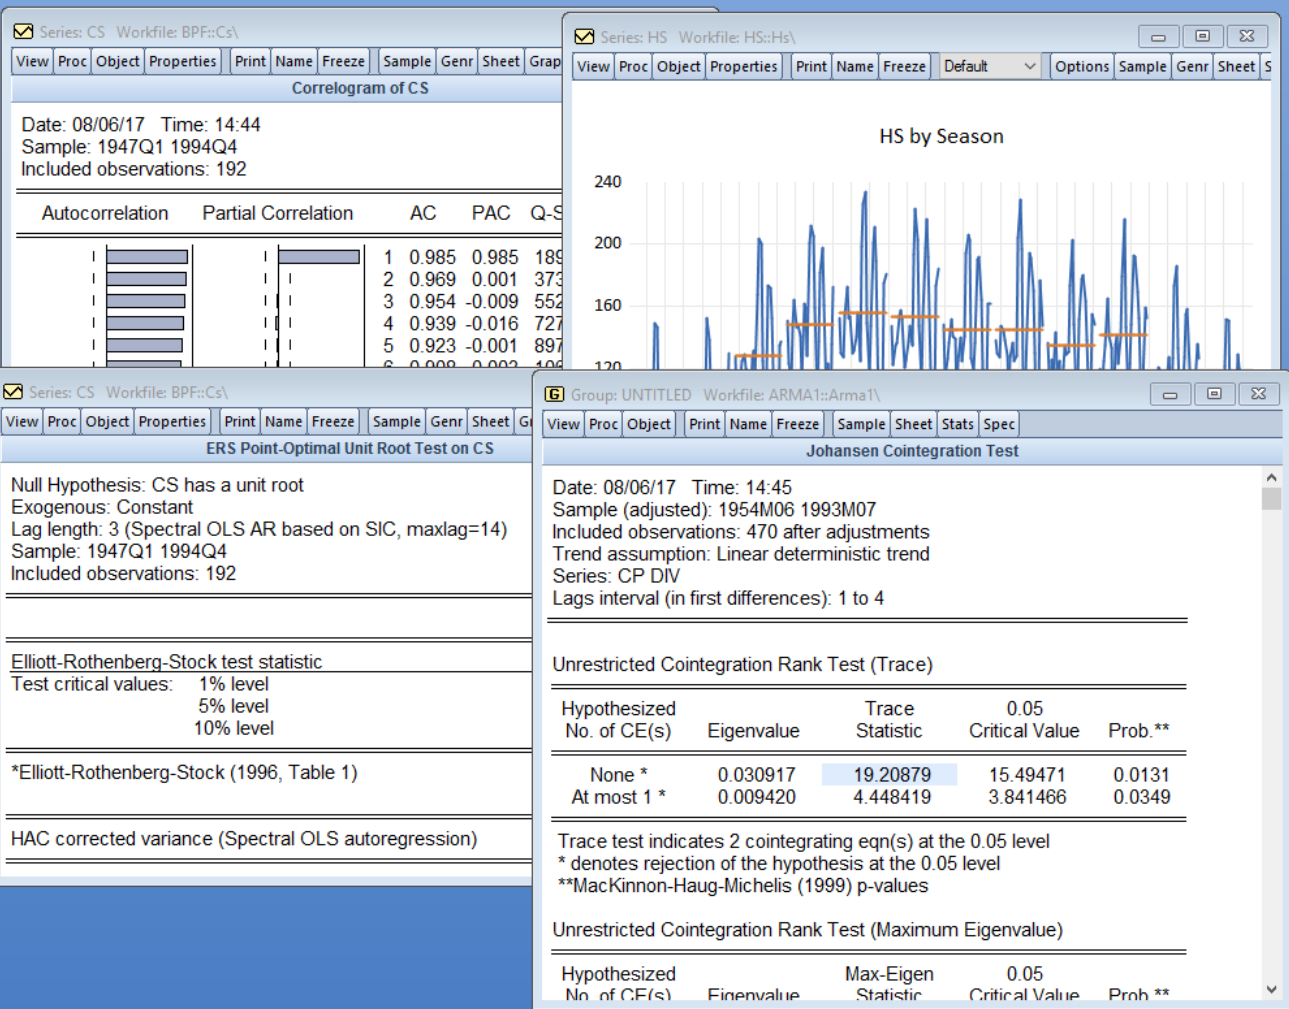
Task: Open the Default dropdown in HS toolbar
Action: click(989, 66)
